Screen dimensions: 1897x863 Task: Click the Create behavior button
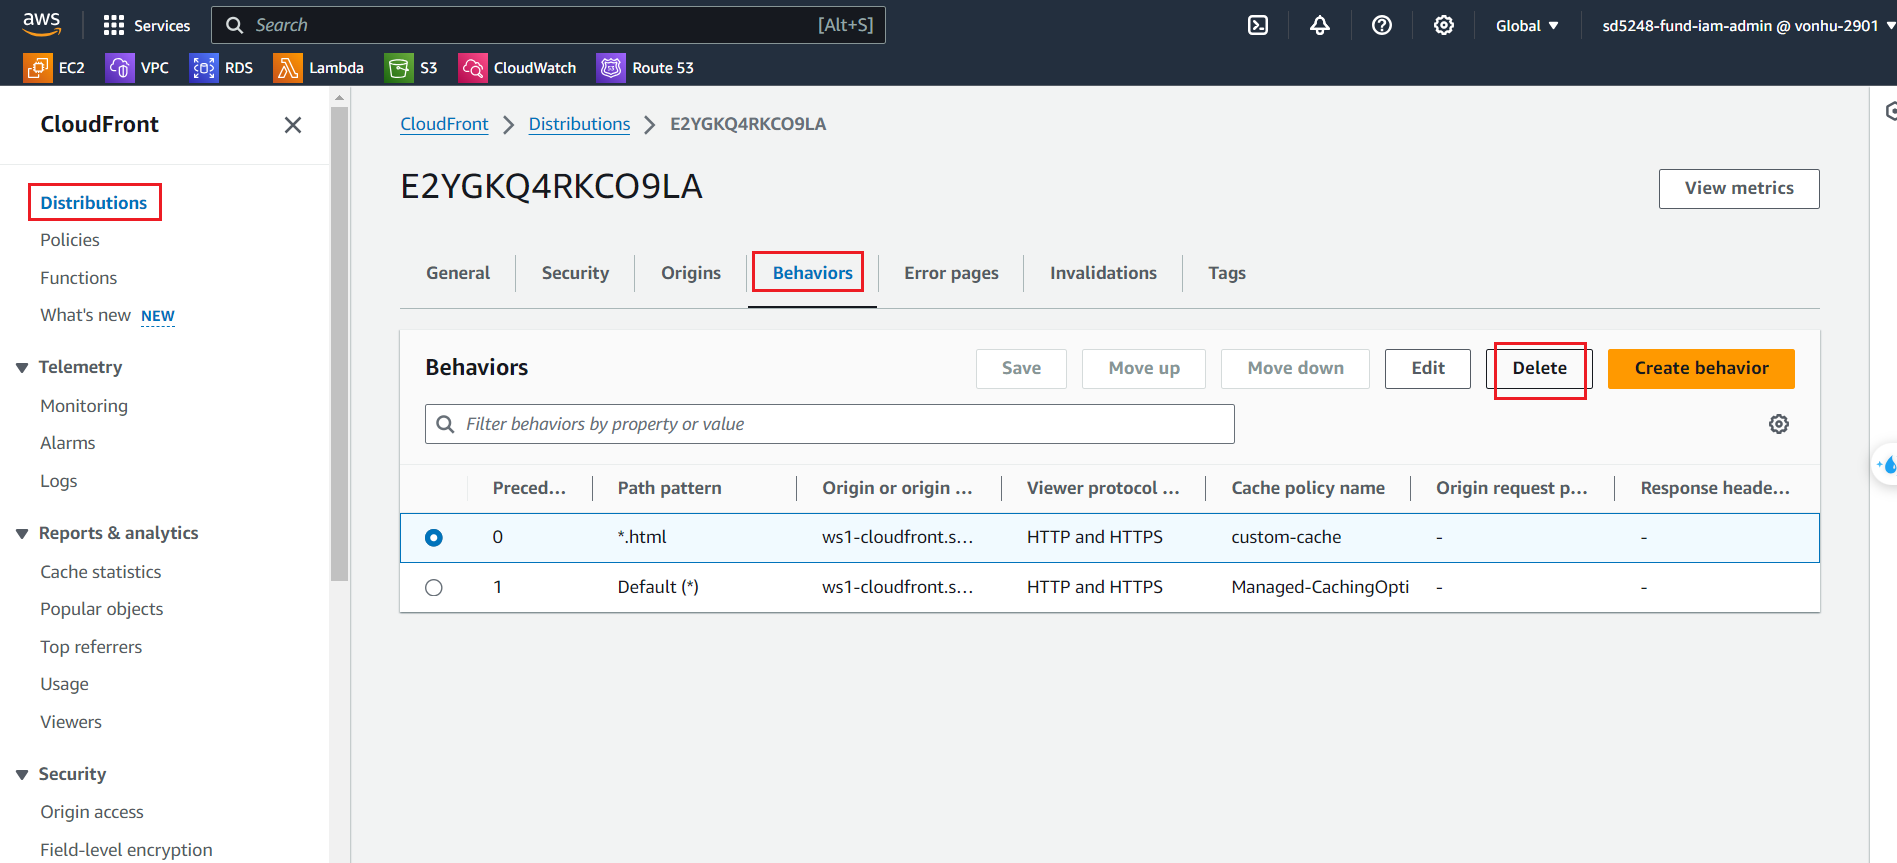click(x=1700, y=368)
